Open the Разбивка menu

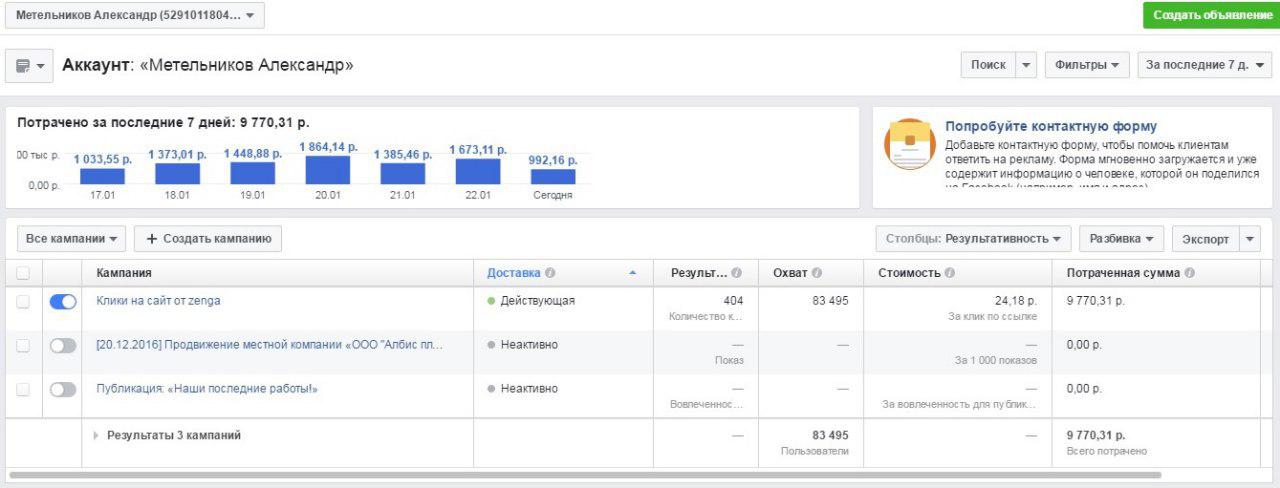point(1120,239)
